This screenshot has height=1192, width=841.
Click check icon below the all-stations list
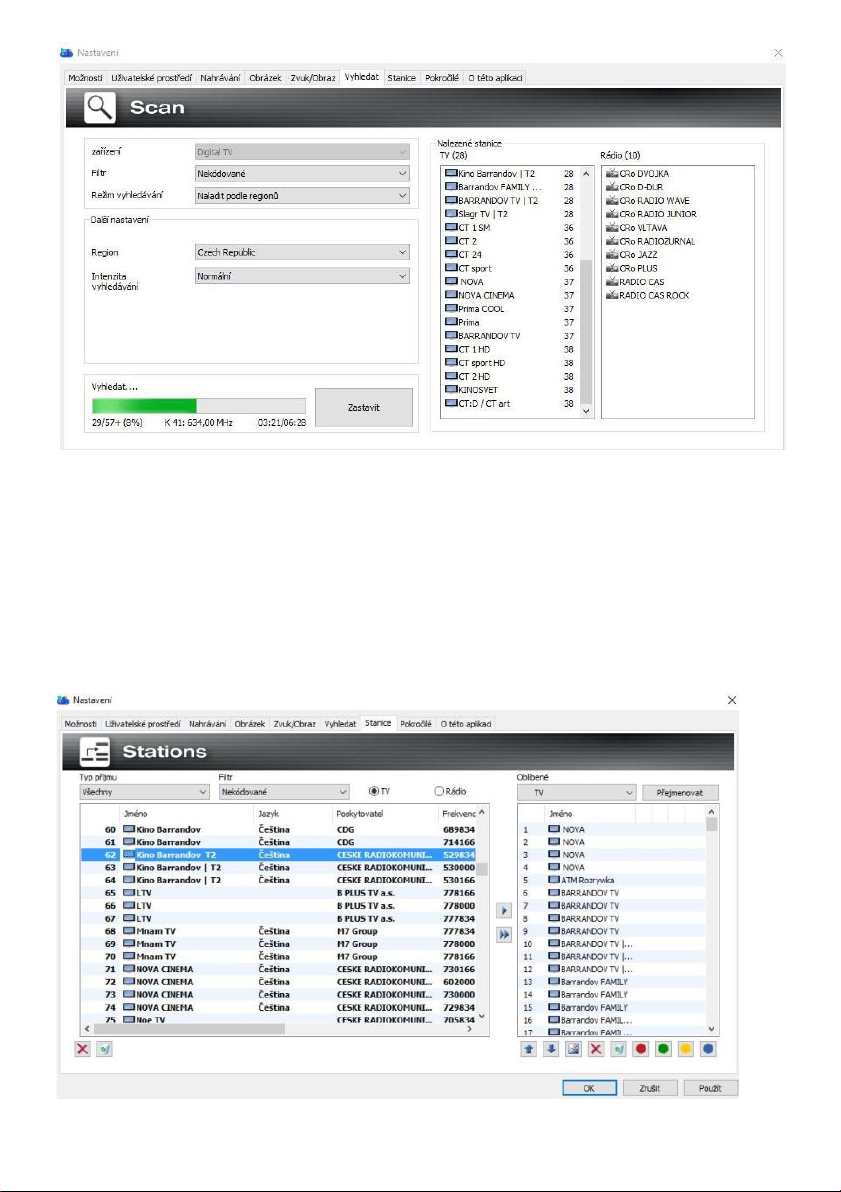point(105,1049)
